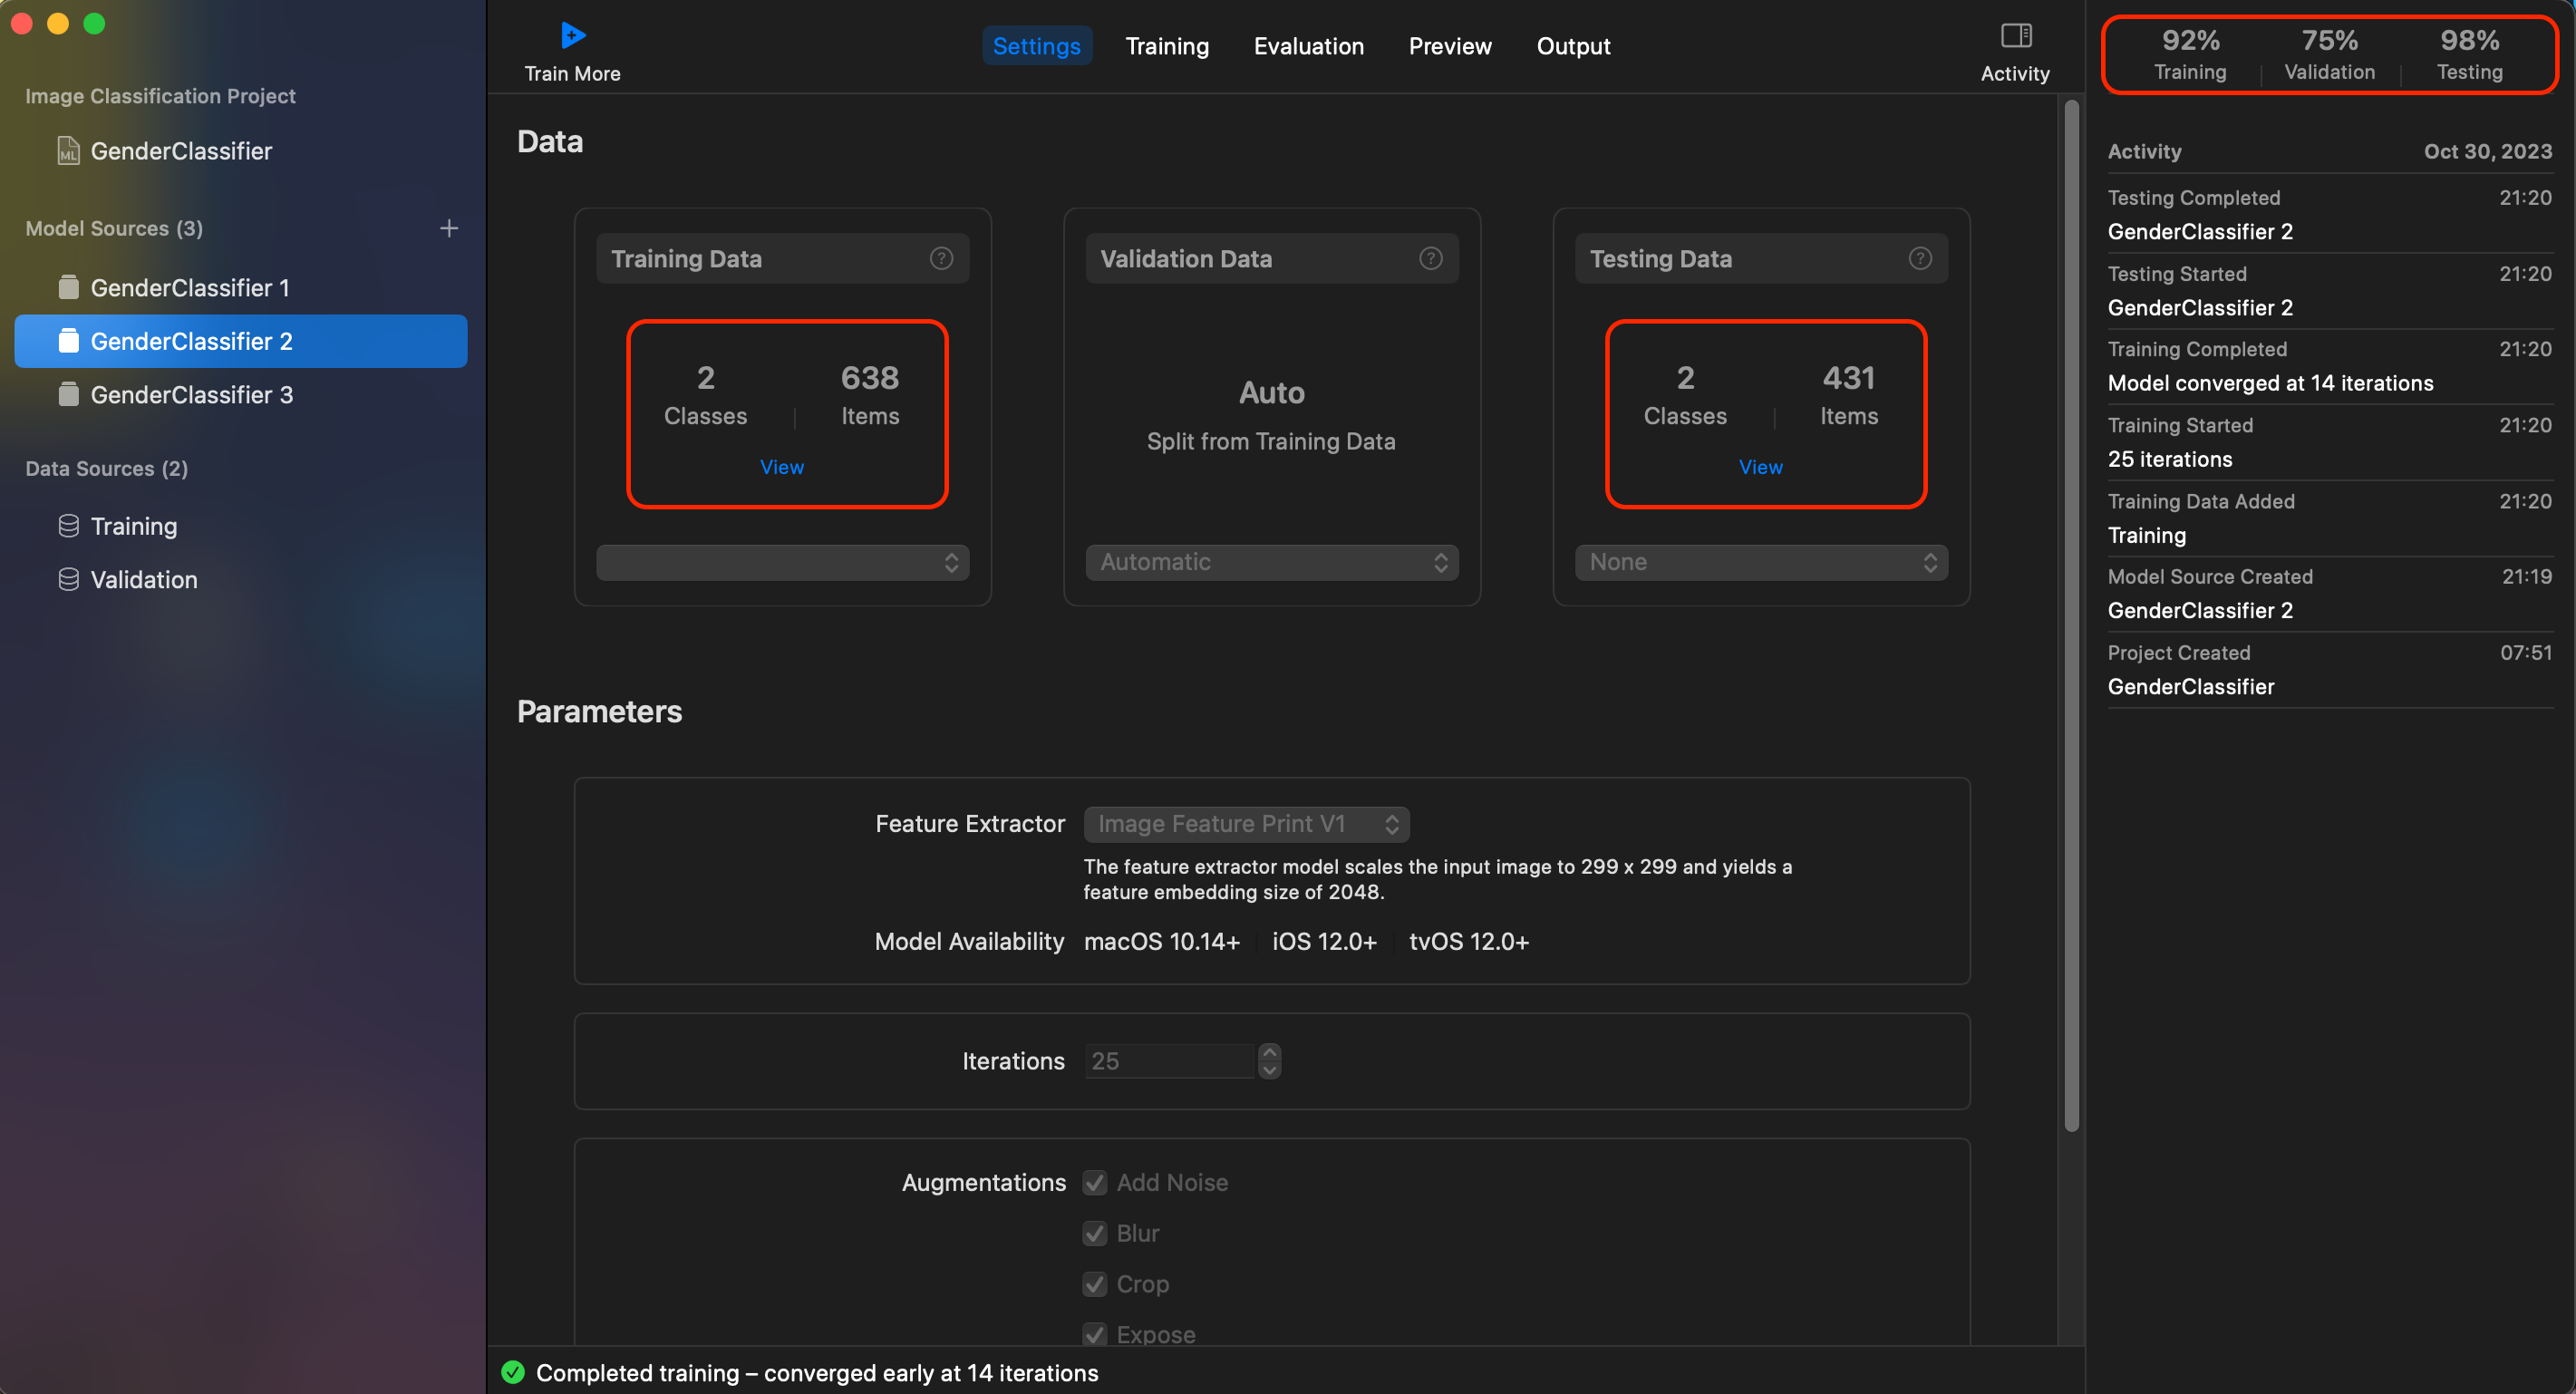Select the Training data source icon
Image resolution: width=2576 pixels, height=1394 pixels.
coord(68,526)
